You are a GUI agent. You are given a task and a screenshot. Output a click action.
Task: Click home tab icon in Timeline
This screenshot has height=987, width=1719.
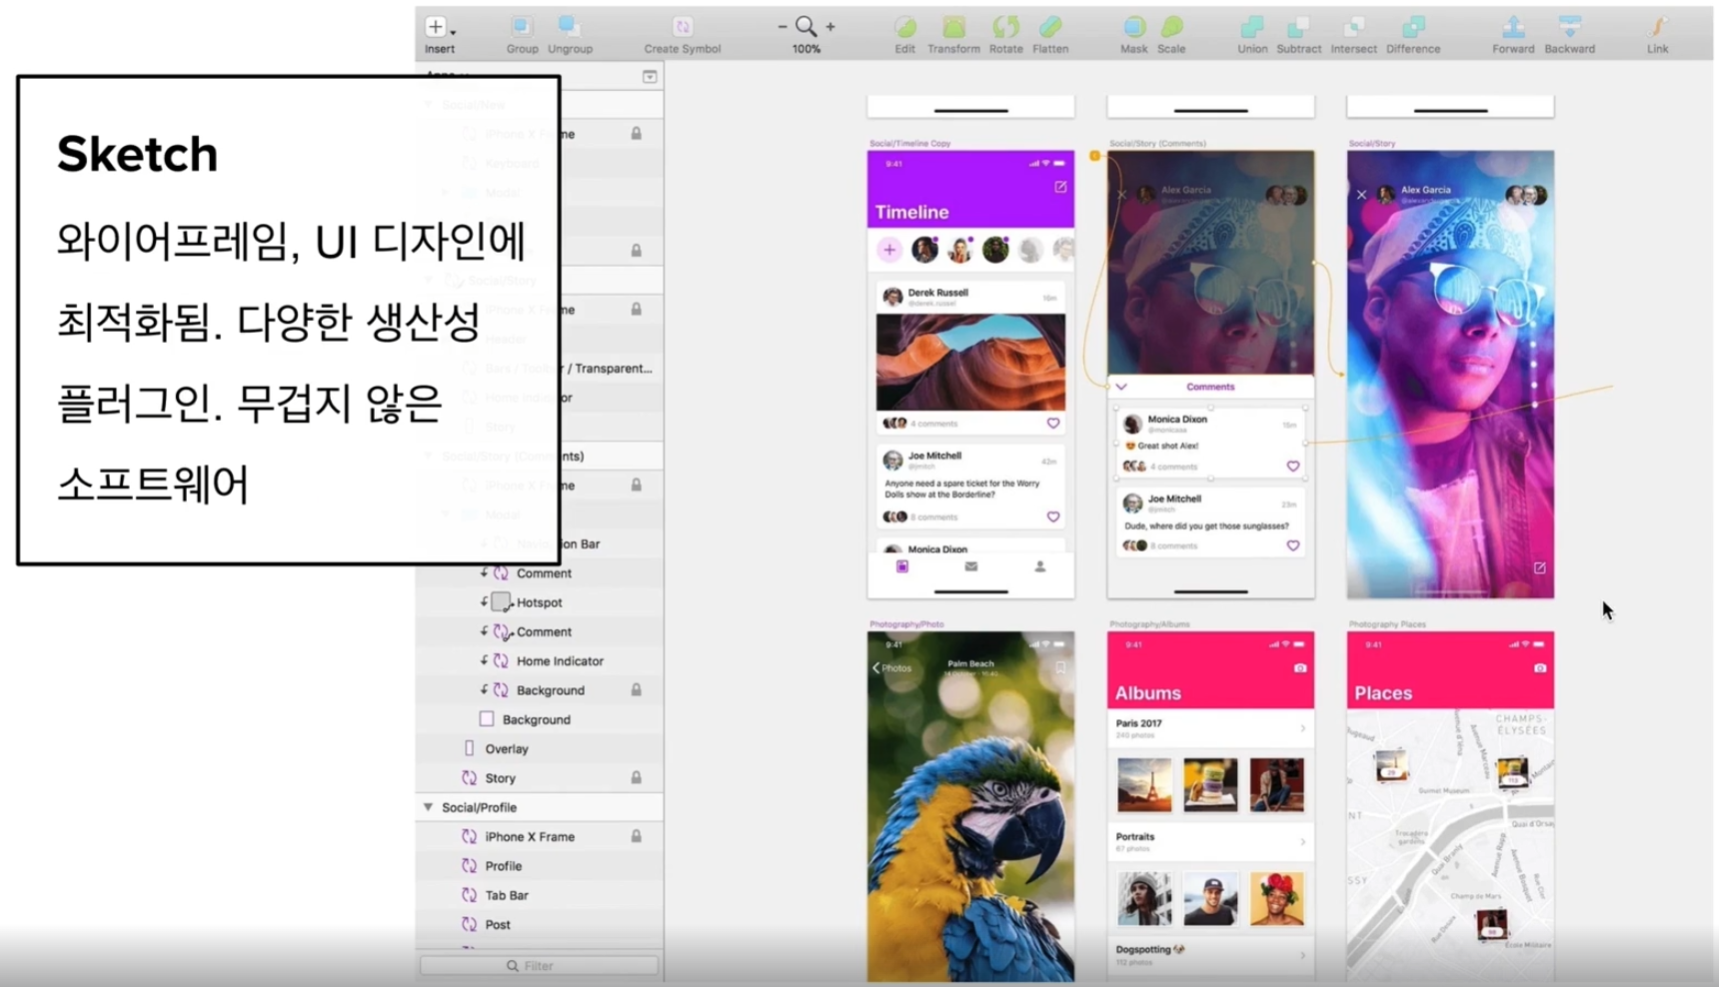pyautogui.click(x=902, y=567)
